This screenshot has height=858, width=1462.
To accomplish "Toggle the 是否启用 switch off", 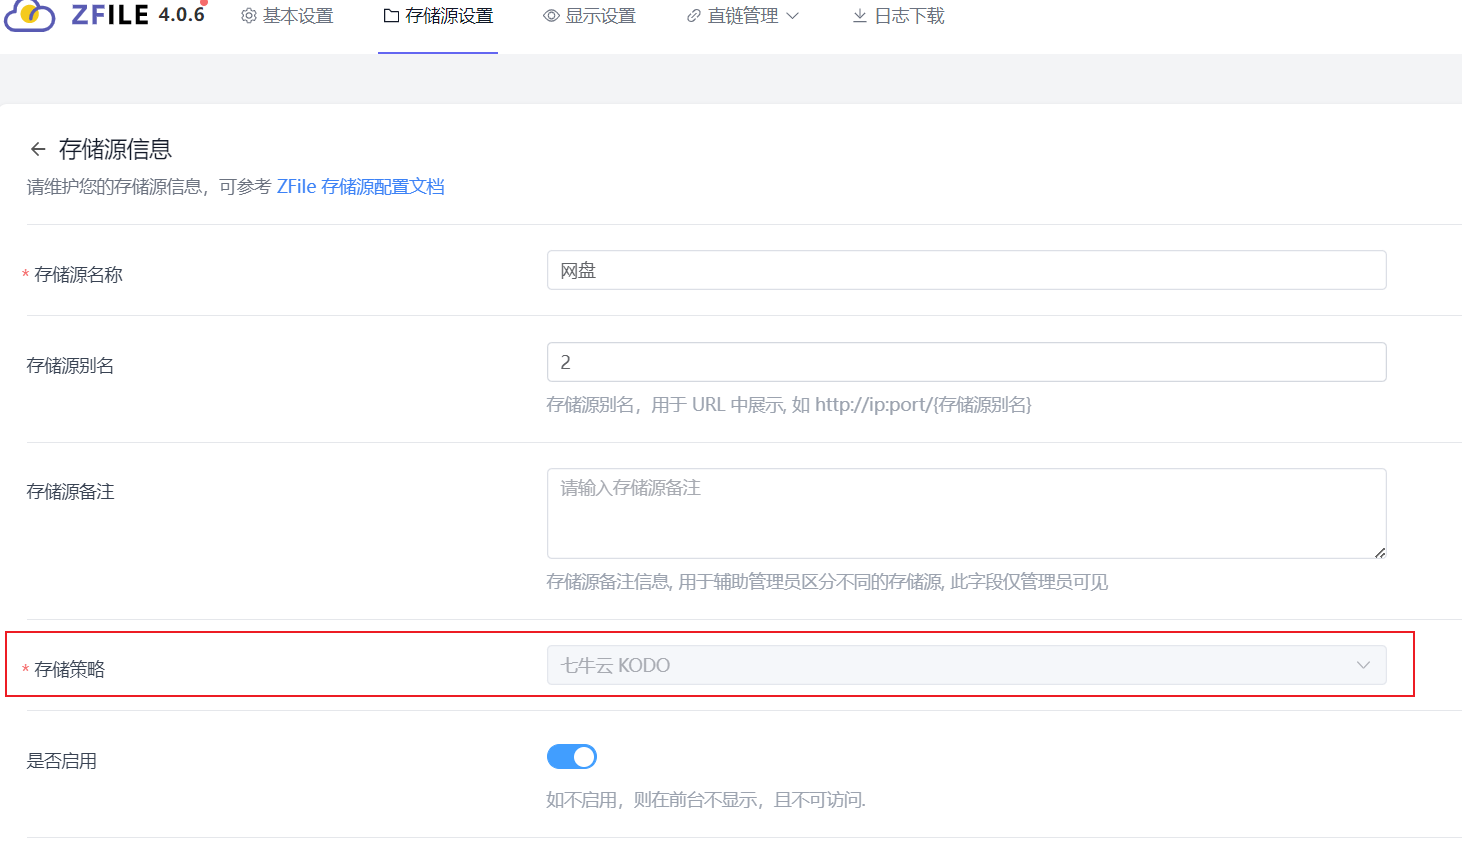I will (x=572, y=757).
